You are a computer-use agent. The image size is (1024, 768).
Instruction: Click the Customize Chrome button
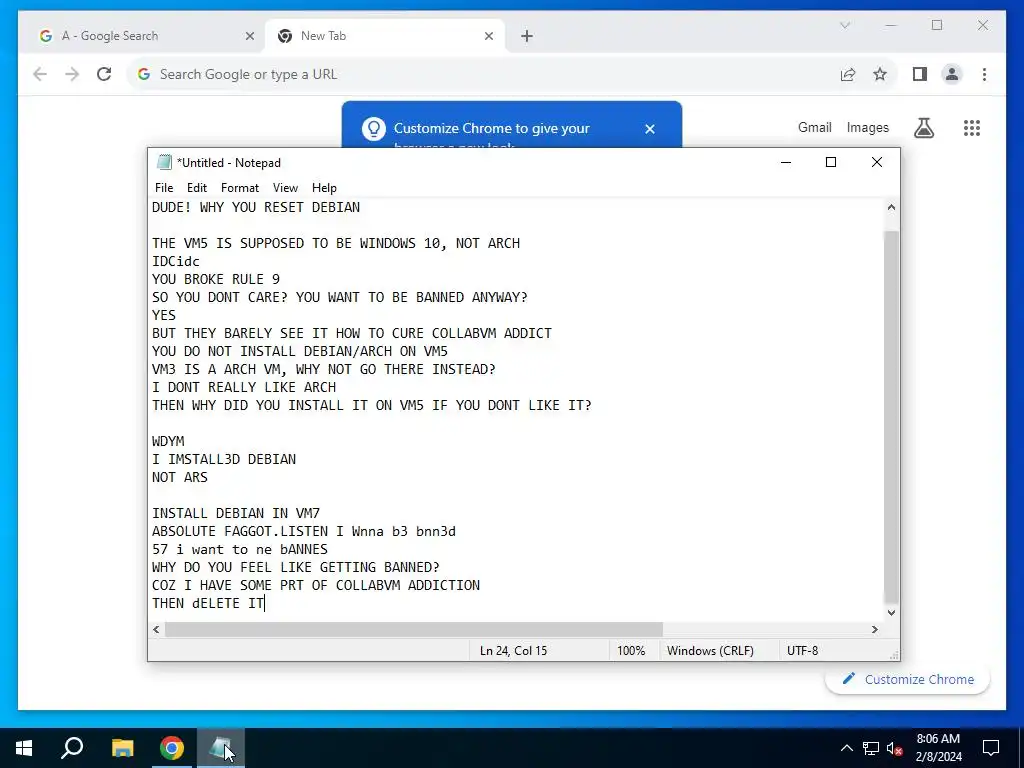click(907, 679)
